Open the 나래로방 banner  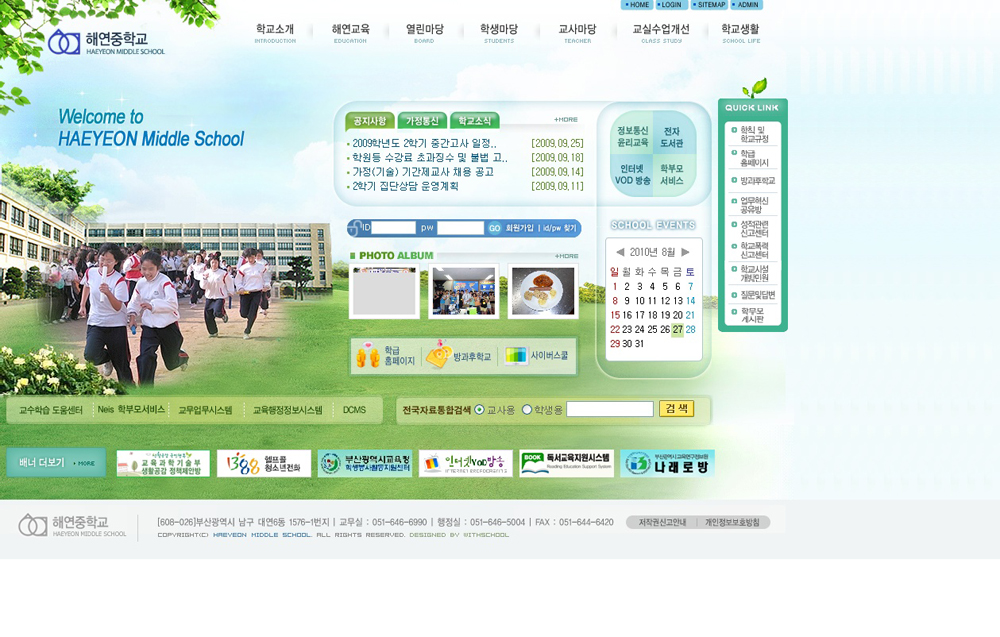667,464
